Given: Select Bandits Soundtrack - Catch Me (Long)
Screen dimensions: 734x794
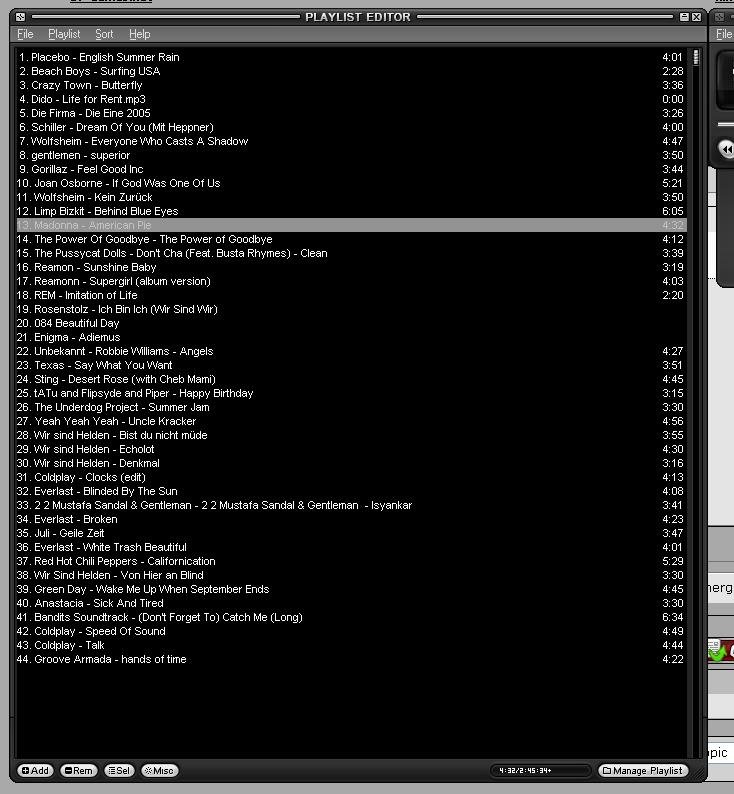Looking at the screenshot, I should (x=351, y=618).
